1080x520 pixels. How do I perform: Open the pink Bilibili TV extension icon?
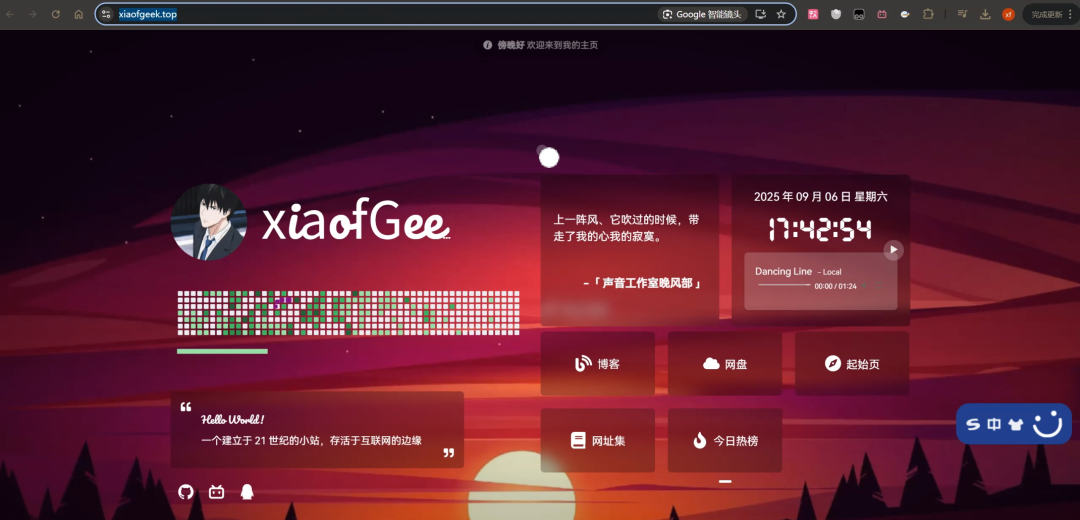pyautogui.click(x=882, y=14)
